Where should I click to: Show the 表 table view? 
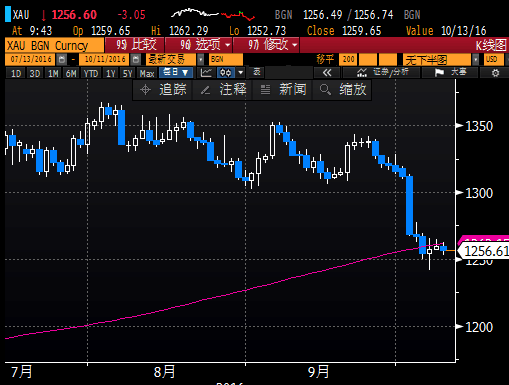[256, 72]
